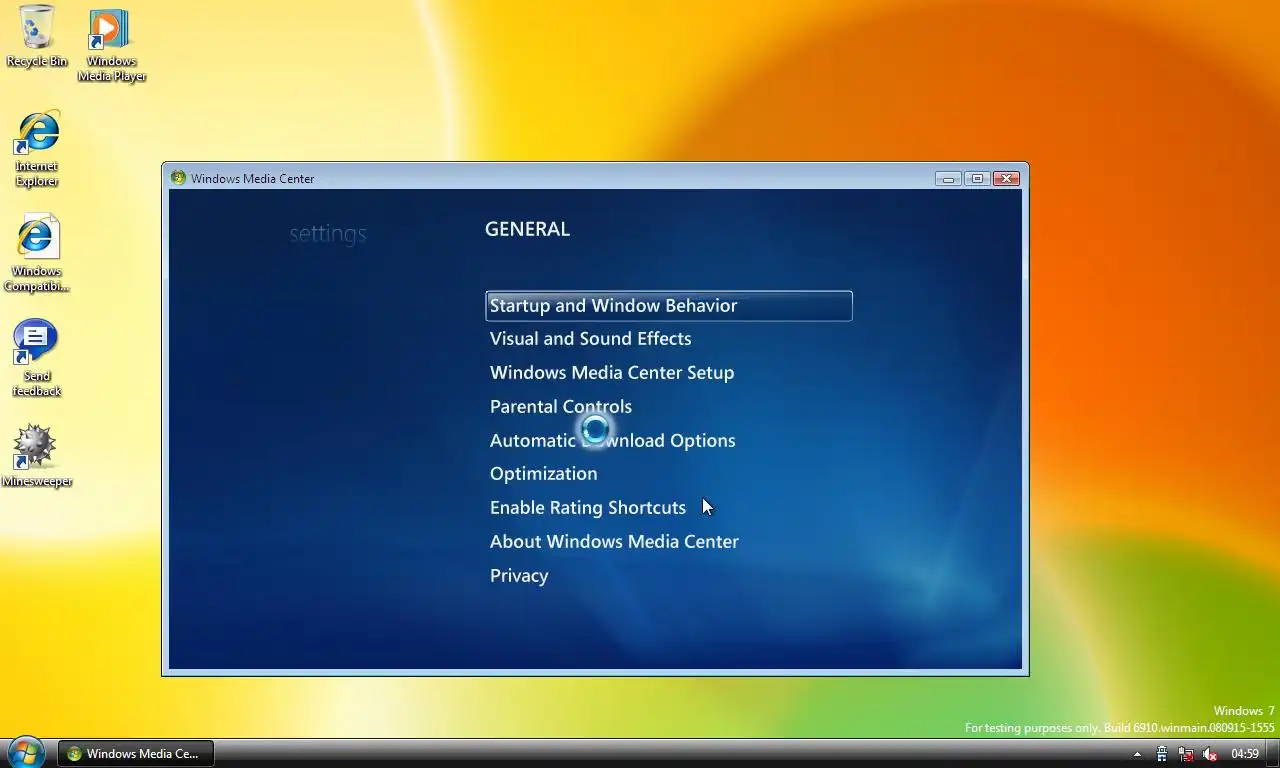Click the Send feedback desktop icon
Viewport: 1280px width, 768px height.
point(37,358)
